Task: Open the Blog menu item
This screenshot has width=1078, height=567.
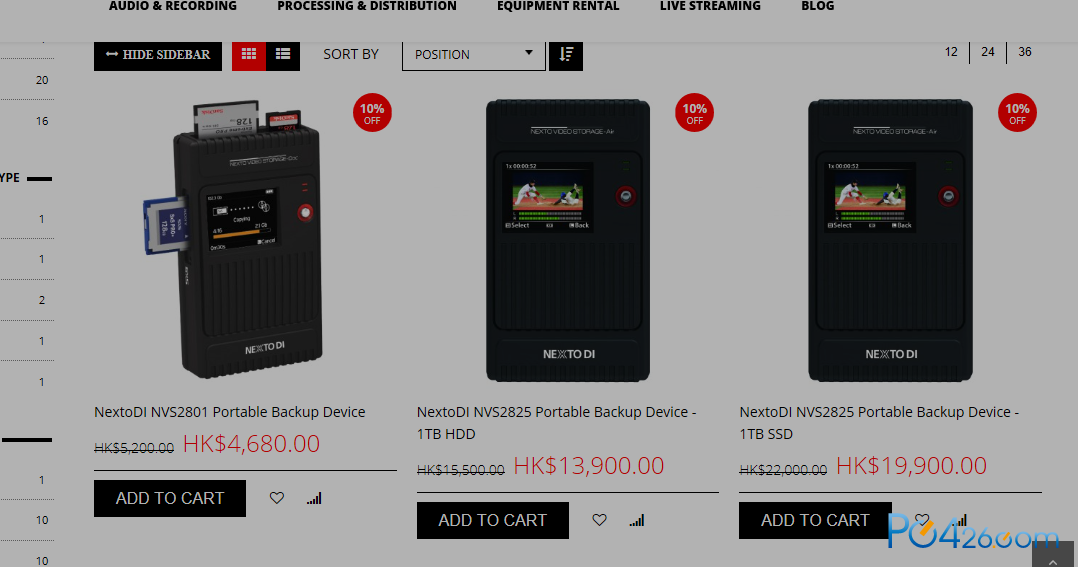Action: point(817,6)
